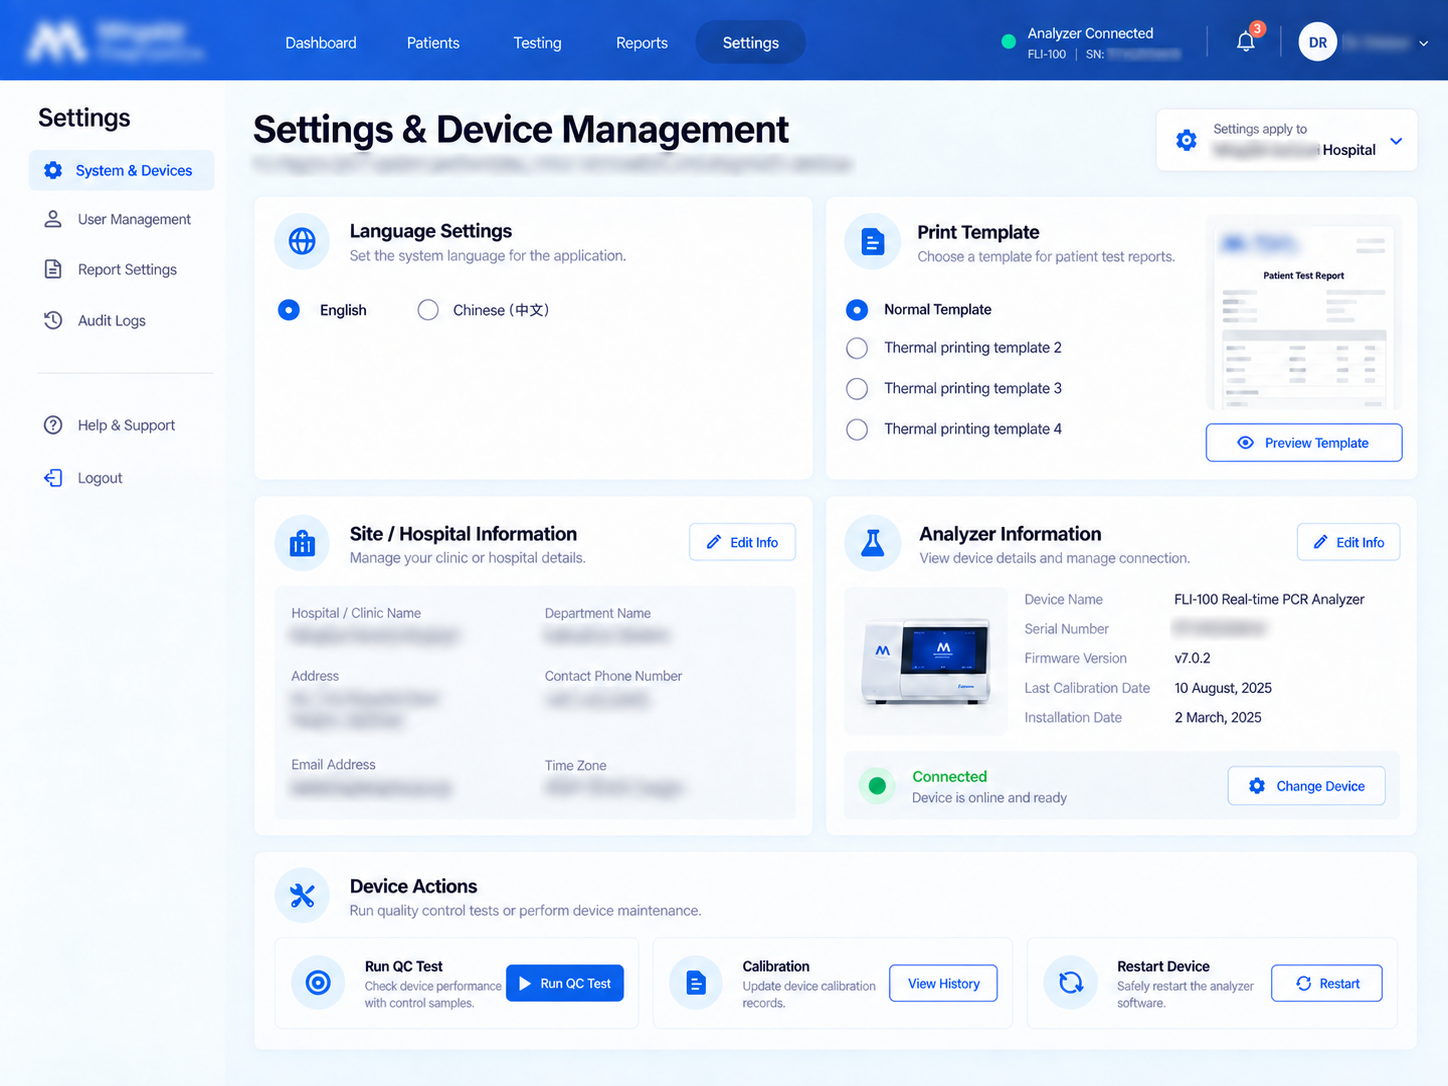Image resolution: width=1448 pixels, height=1086 pixels.
Task: Select Normal Template radio button
Action: pos(857,310)
